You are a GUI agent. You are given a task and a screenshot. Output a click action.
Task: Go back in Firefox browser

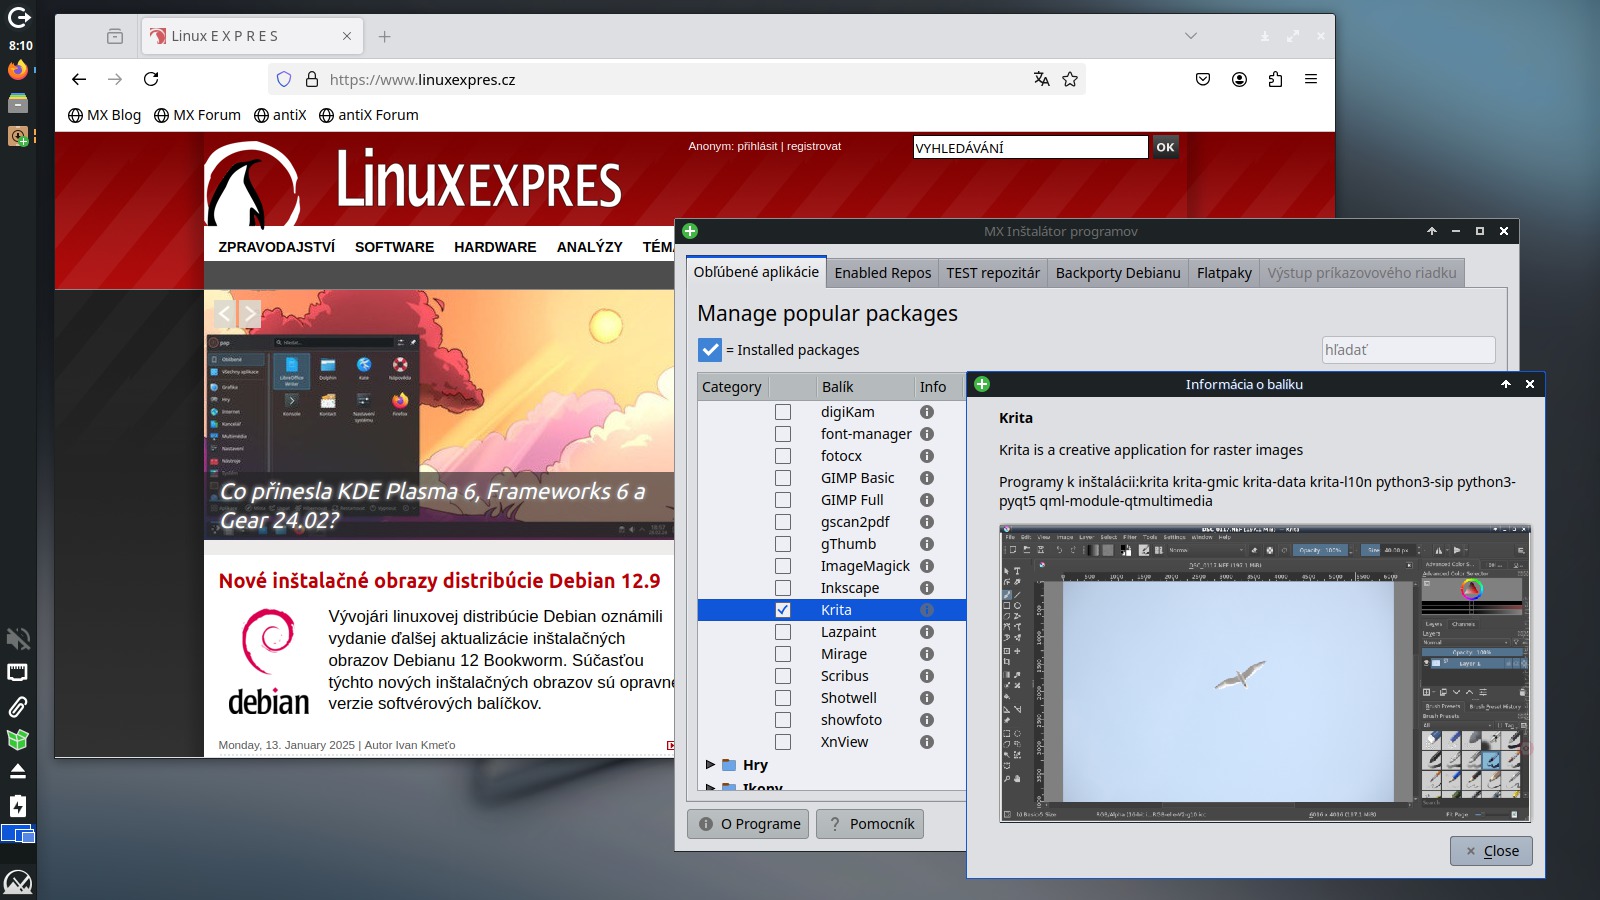coord(79,79)
